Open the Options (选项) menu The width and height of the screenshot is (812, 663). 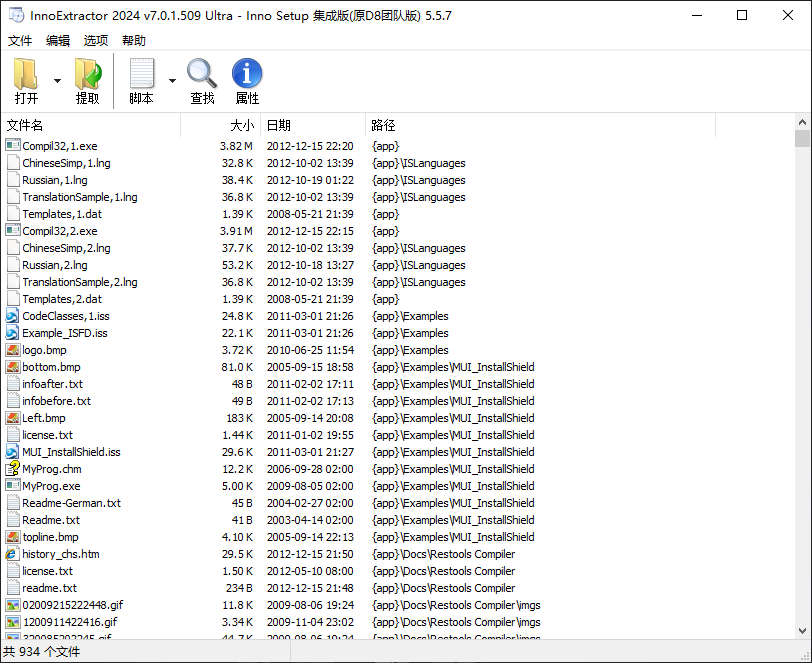point(96,41)
